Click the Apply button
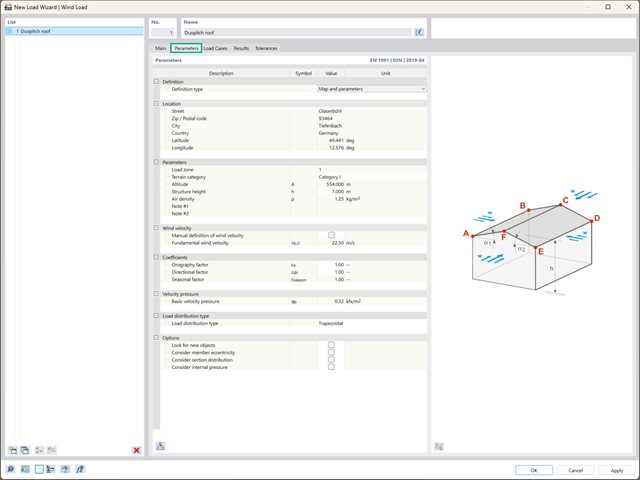 [x=617, y=470]
